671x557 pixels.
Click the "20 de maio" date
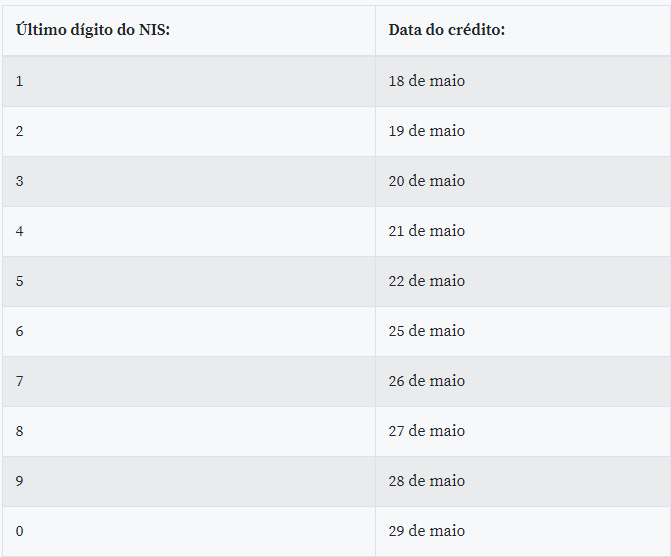pos(426,181)
